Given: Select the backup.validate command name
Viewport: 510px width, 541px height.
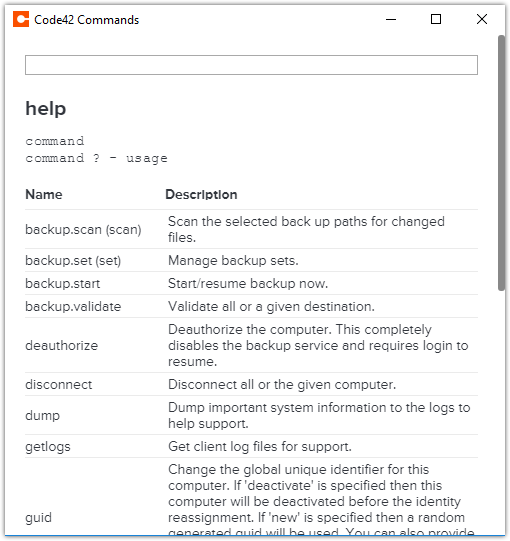Looking at the screenshot, I should [x=73, y=307].
